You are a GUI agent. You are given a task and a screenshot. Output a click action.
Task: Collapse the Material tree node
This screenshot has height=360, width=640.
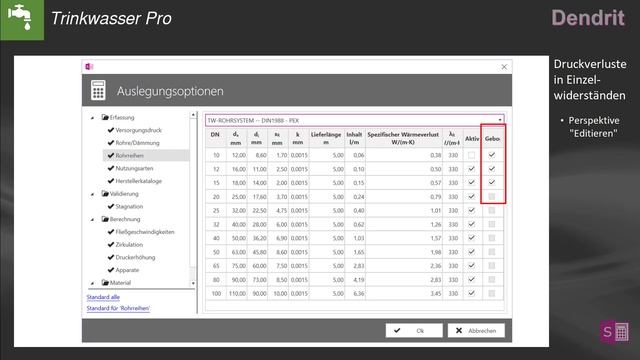coord(93,283)
